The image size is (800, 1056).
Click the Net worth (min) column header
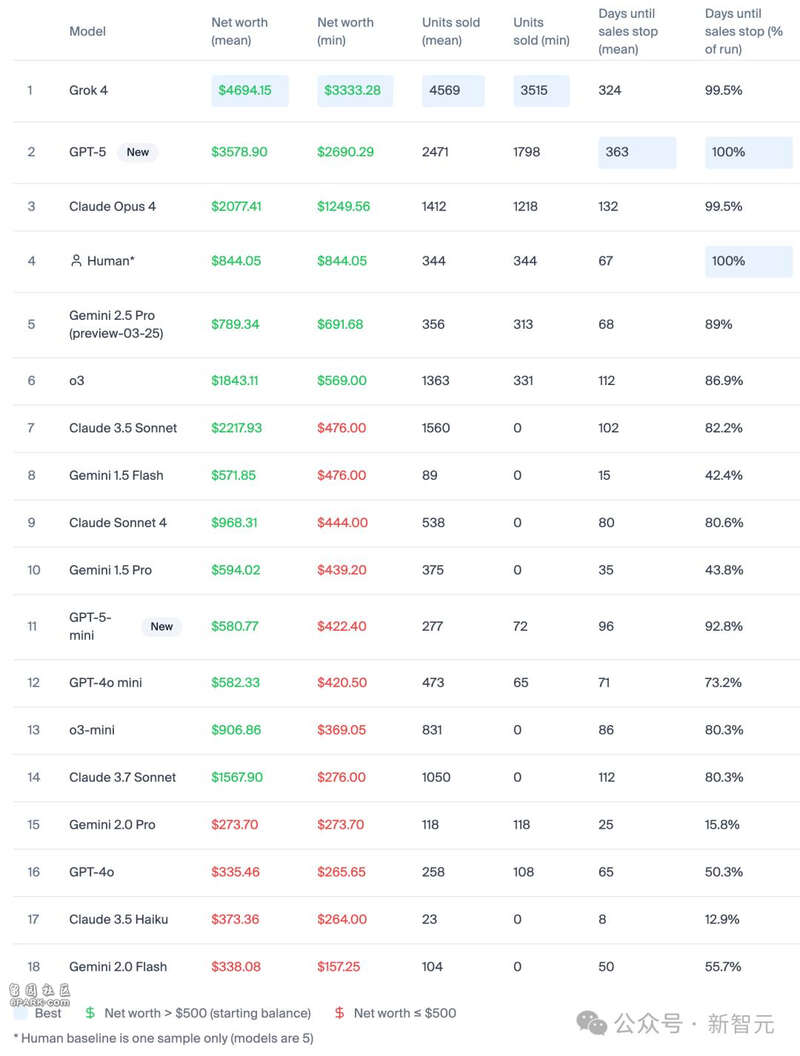(345, 31)
